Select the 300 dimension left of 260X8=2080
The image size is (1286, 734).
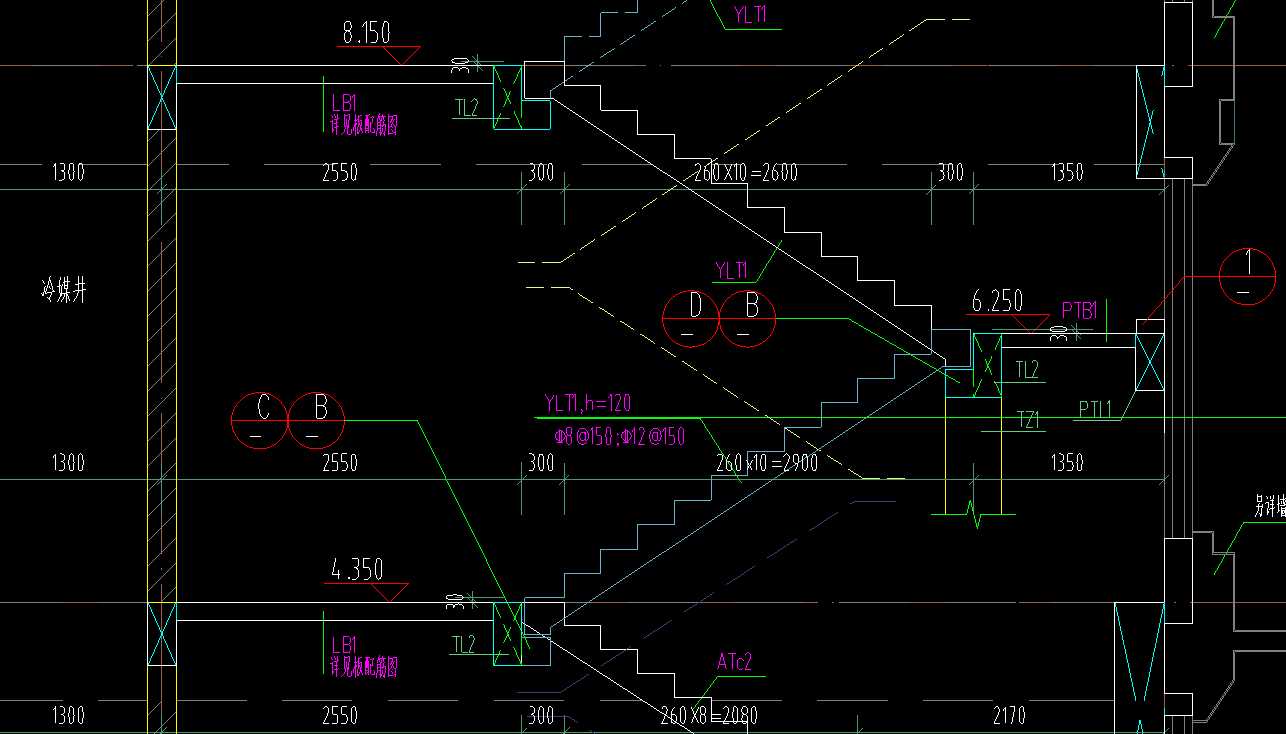[541, 716]
